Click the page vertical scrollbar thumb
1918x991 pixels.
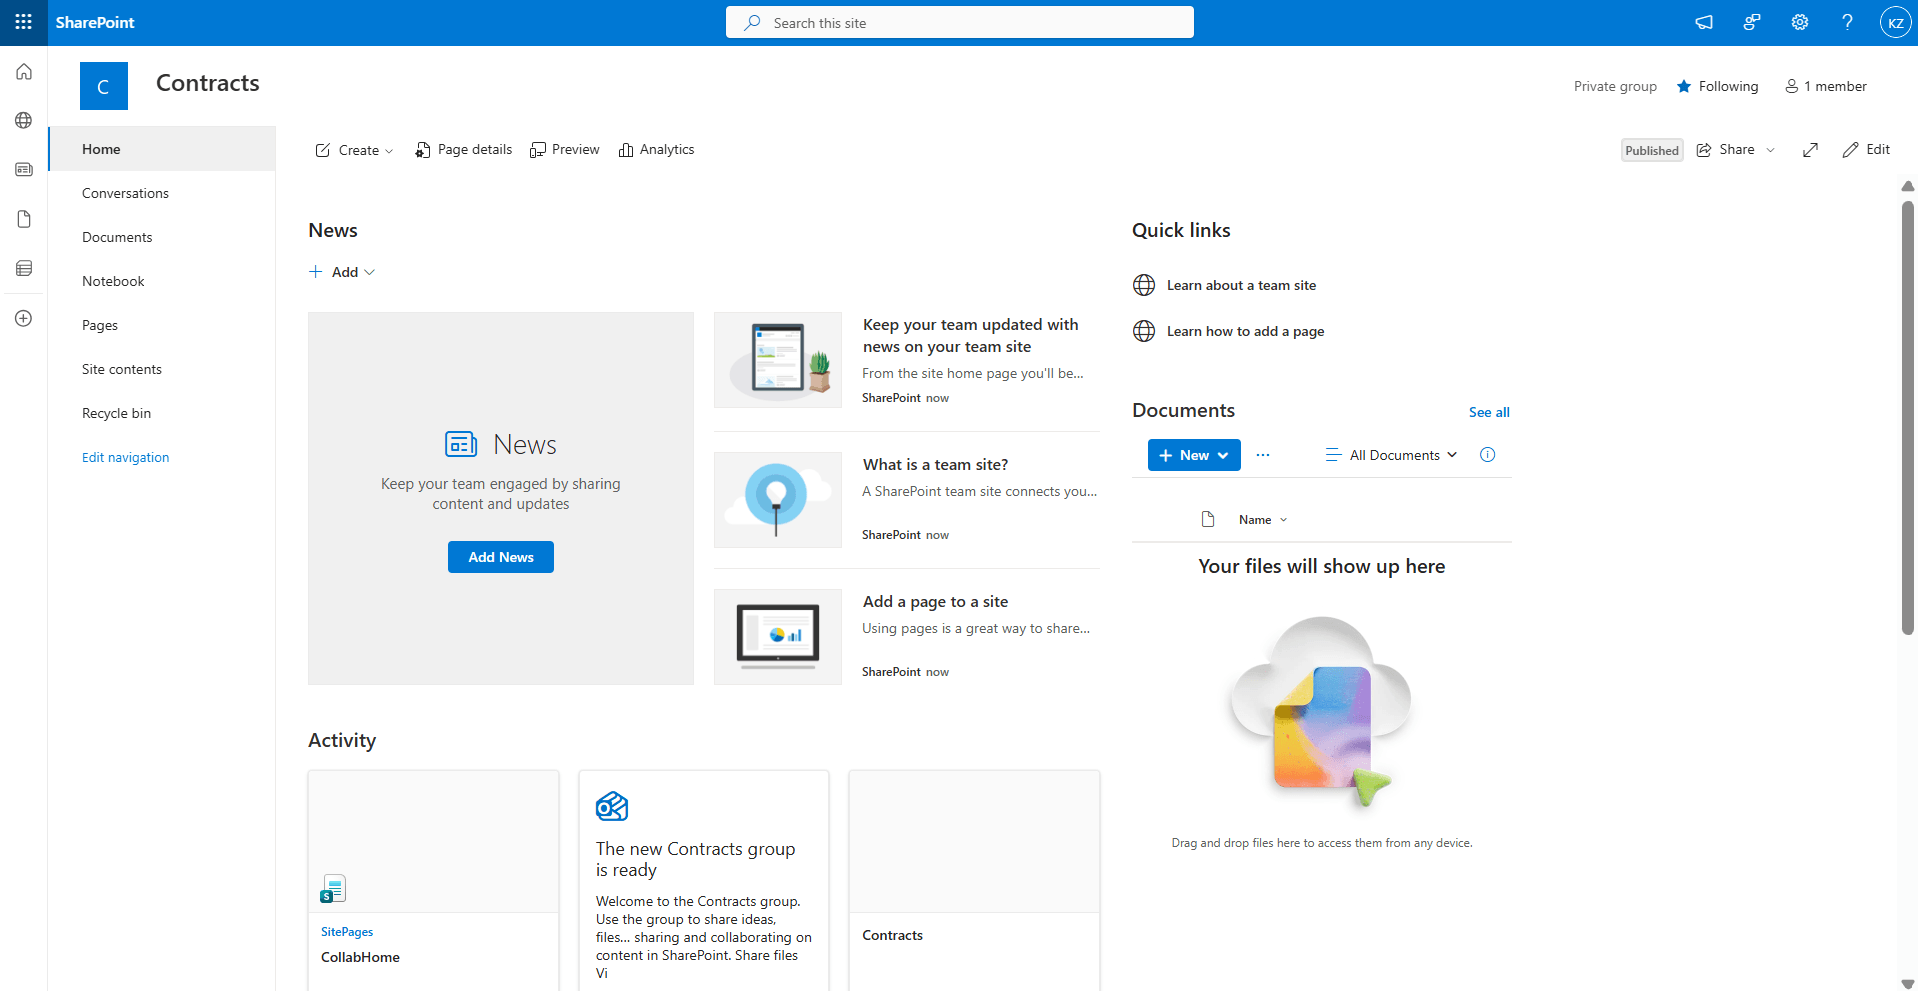(1908, 418)
